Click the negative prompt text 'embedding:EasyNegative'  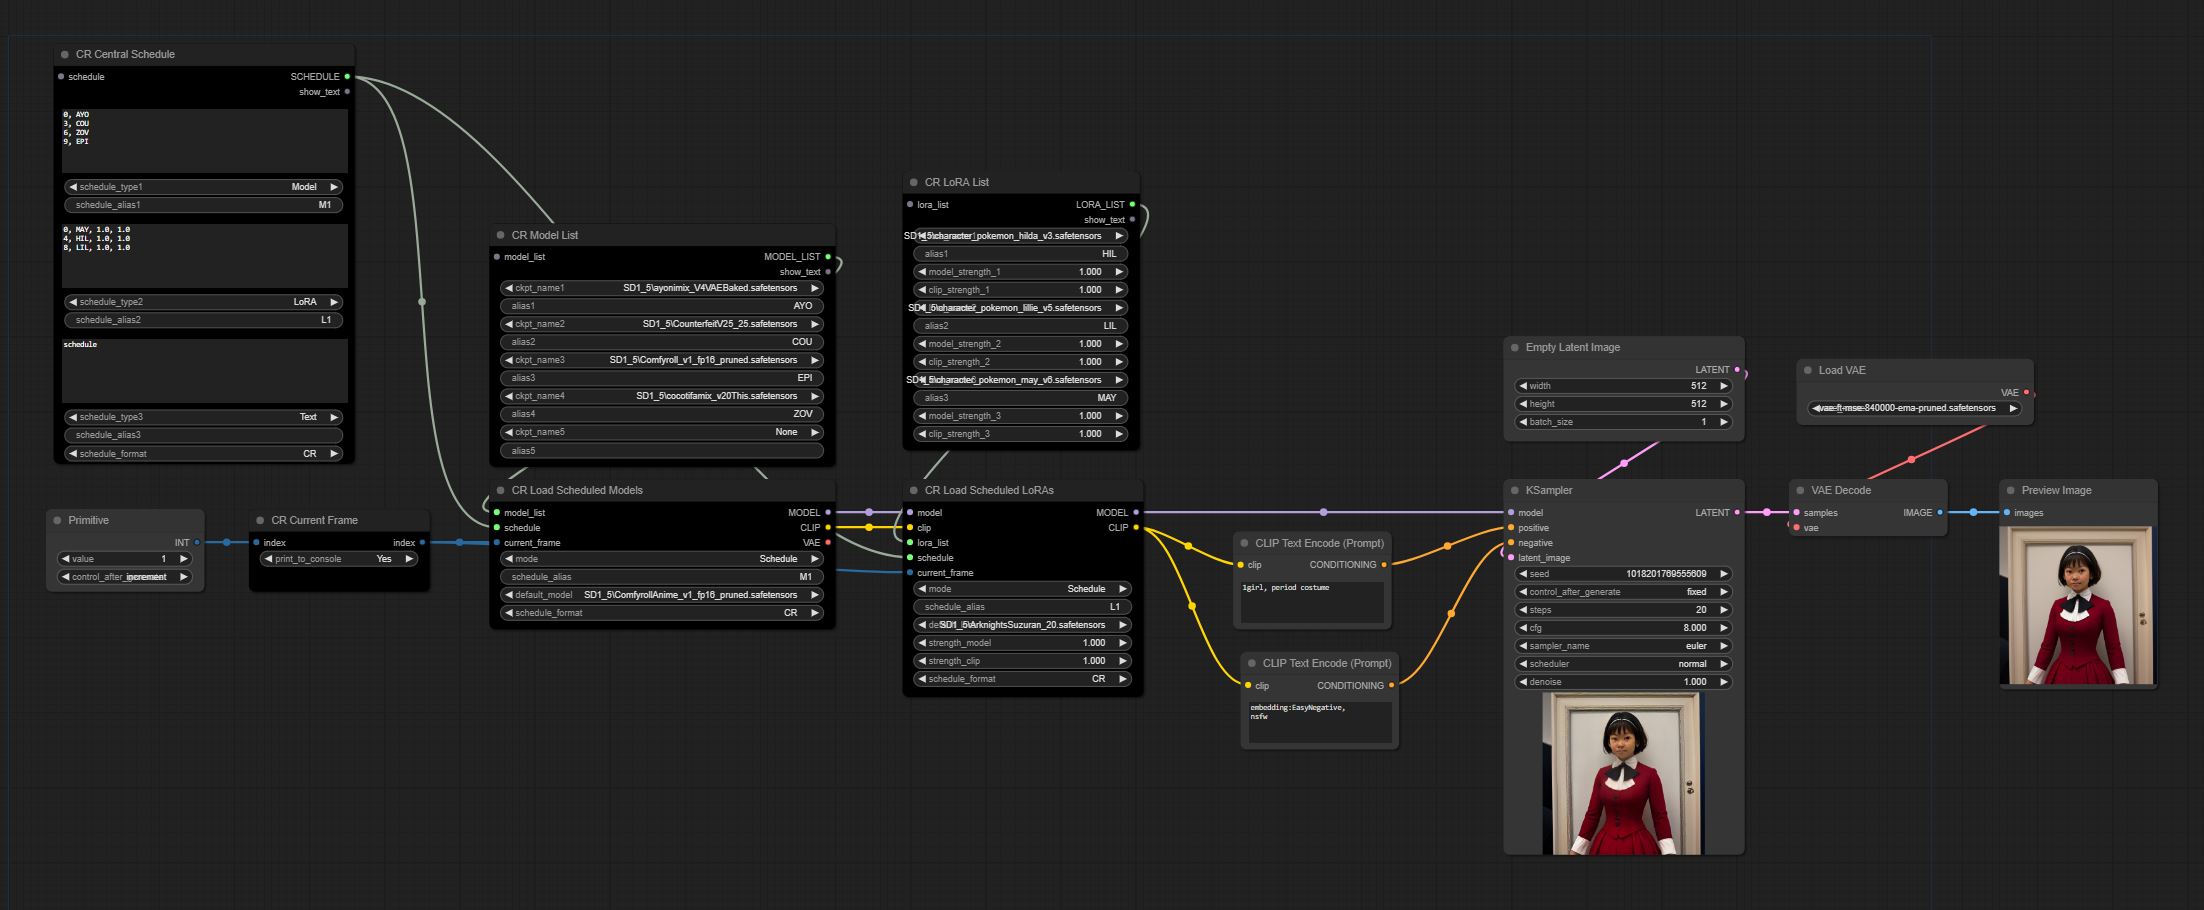[x=1297, y=708]
